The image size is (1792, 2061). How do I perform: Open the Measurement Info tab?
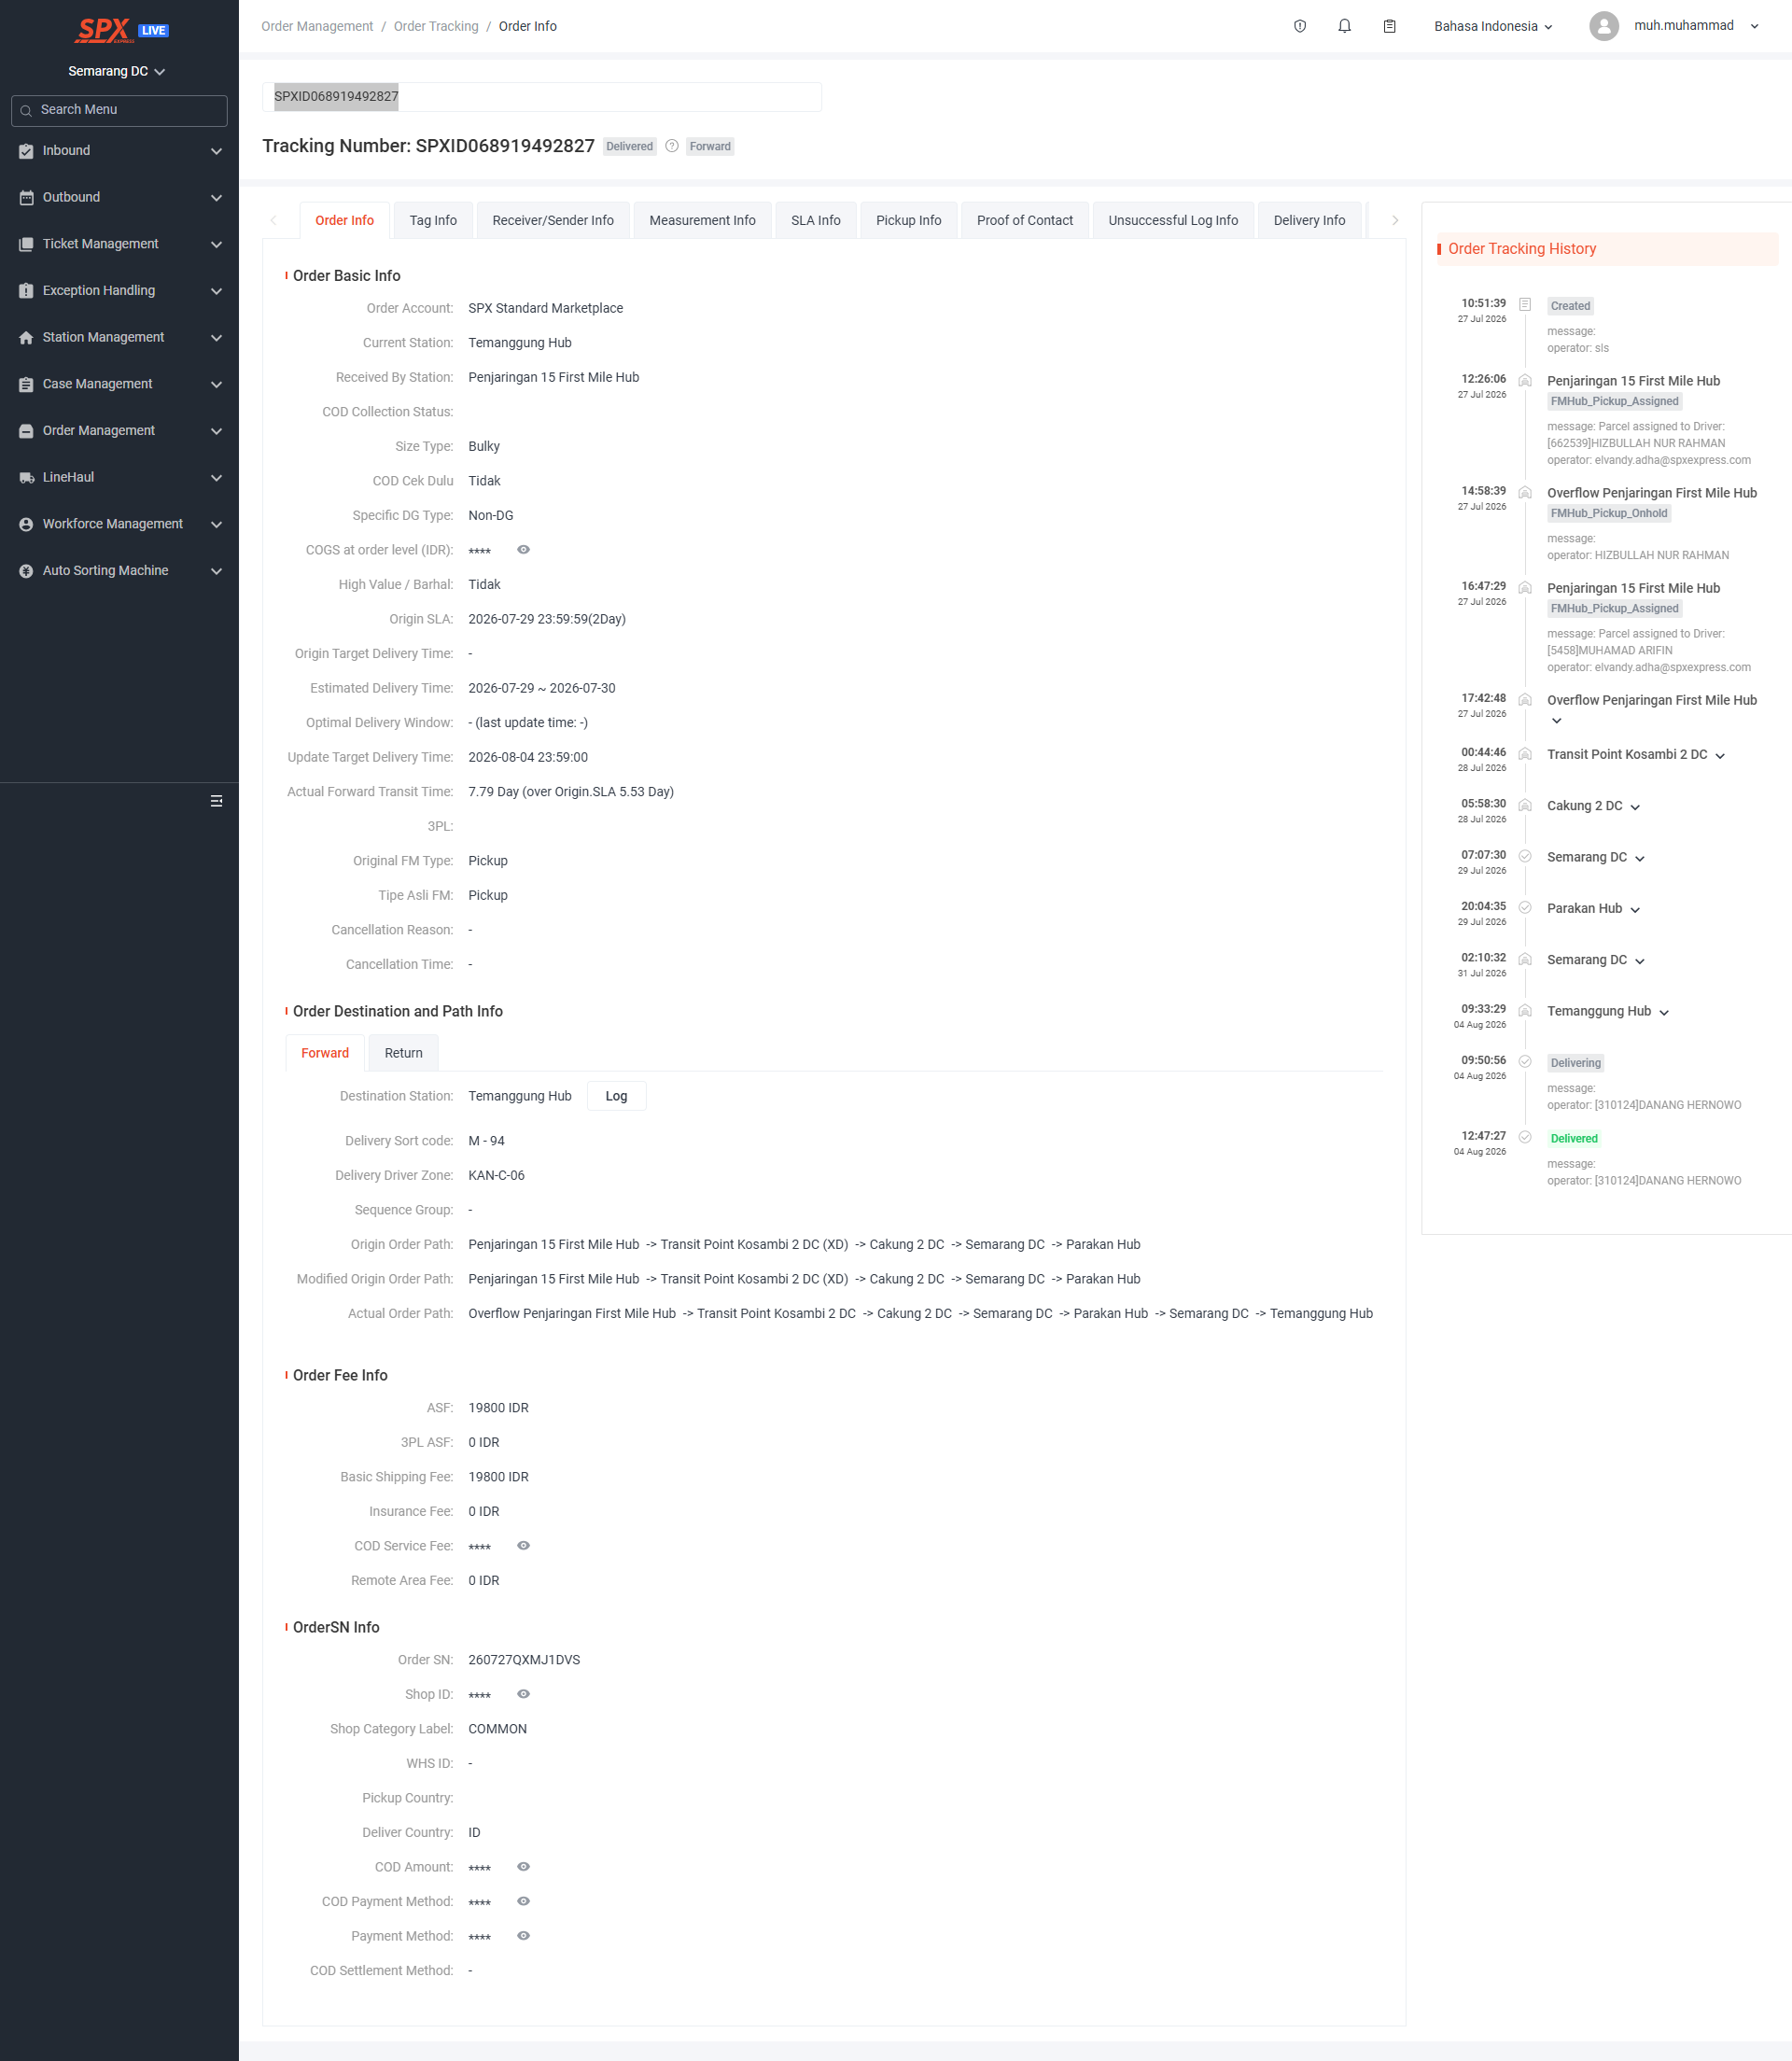[x=702, y=220]
